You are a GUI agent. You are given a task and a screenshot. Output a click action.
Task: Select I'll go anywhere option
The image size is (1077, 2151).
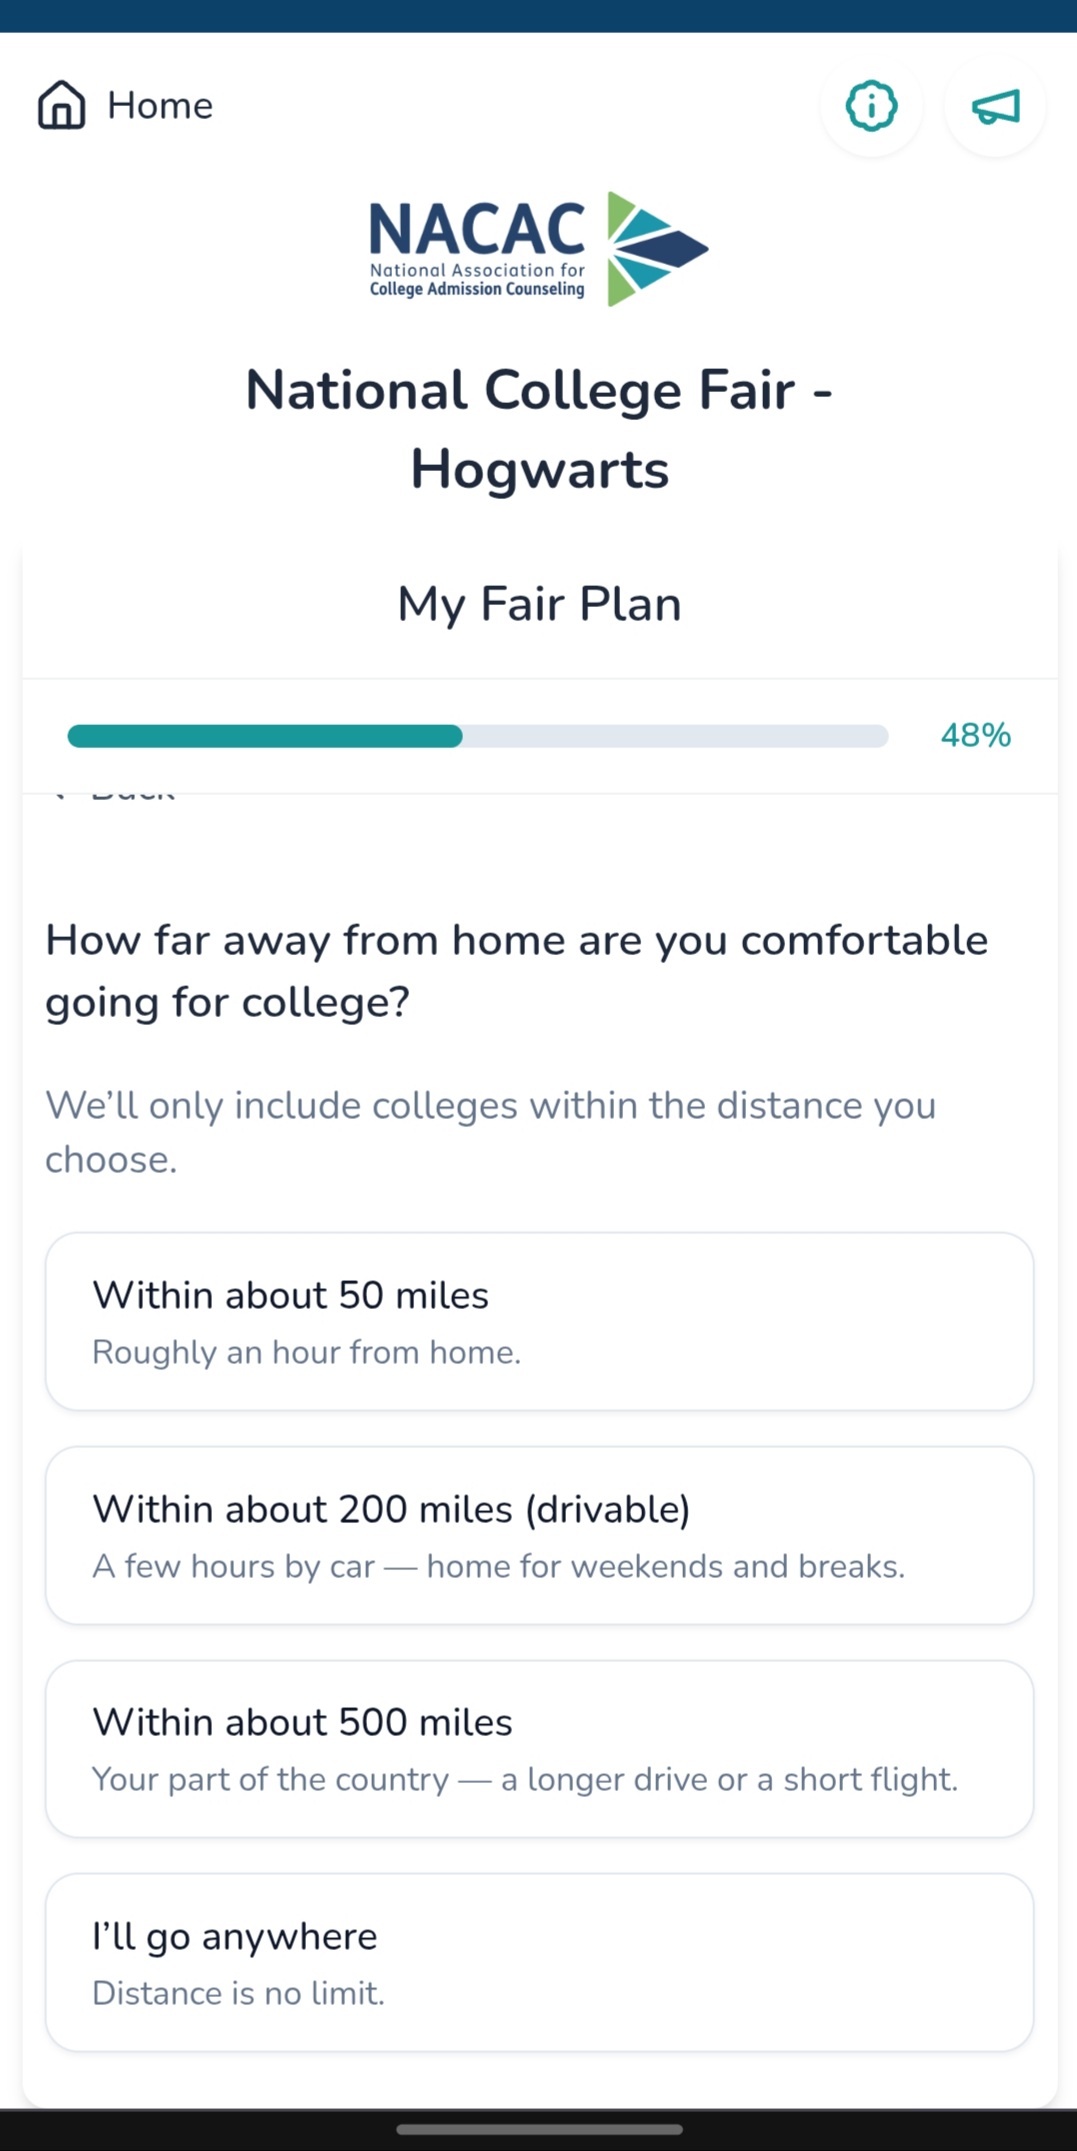click(539, 1962)
